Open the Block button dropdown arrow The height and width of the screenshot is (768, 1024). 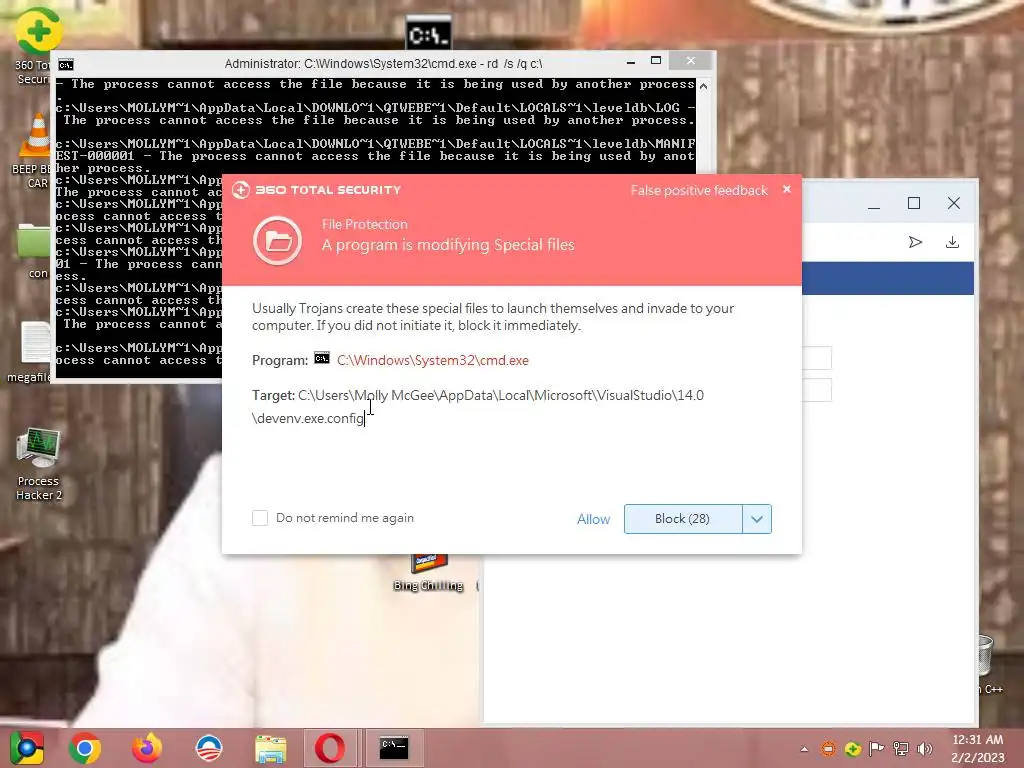point(757,519)
